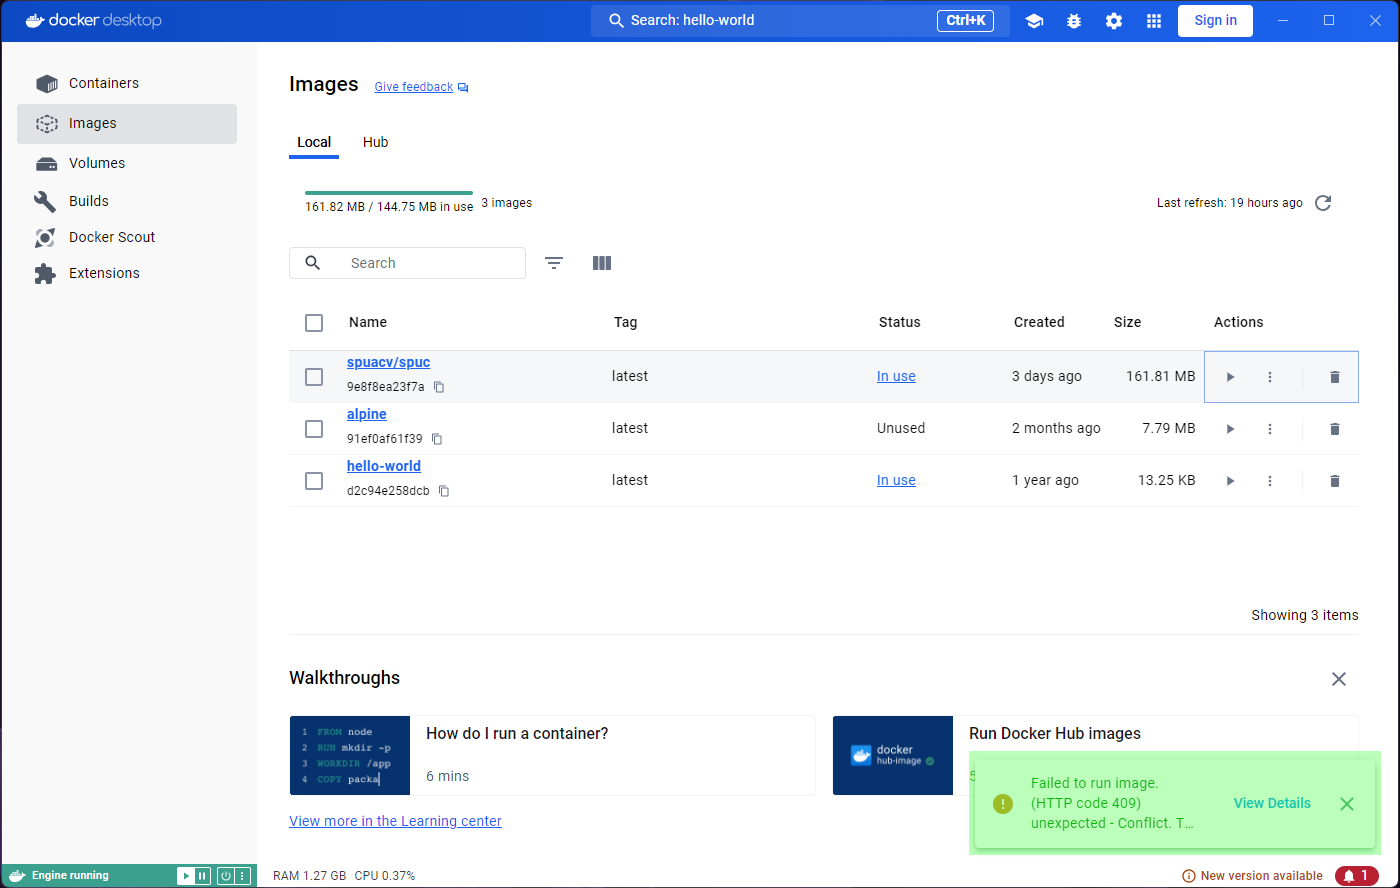Copy image ID 91ef0af61f39
Viewport: 1400px width, 888px height.
[x=437, y=439]
